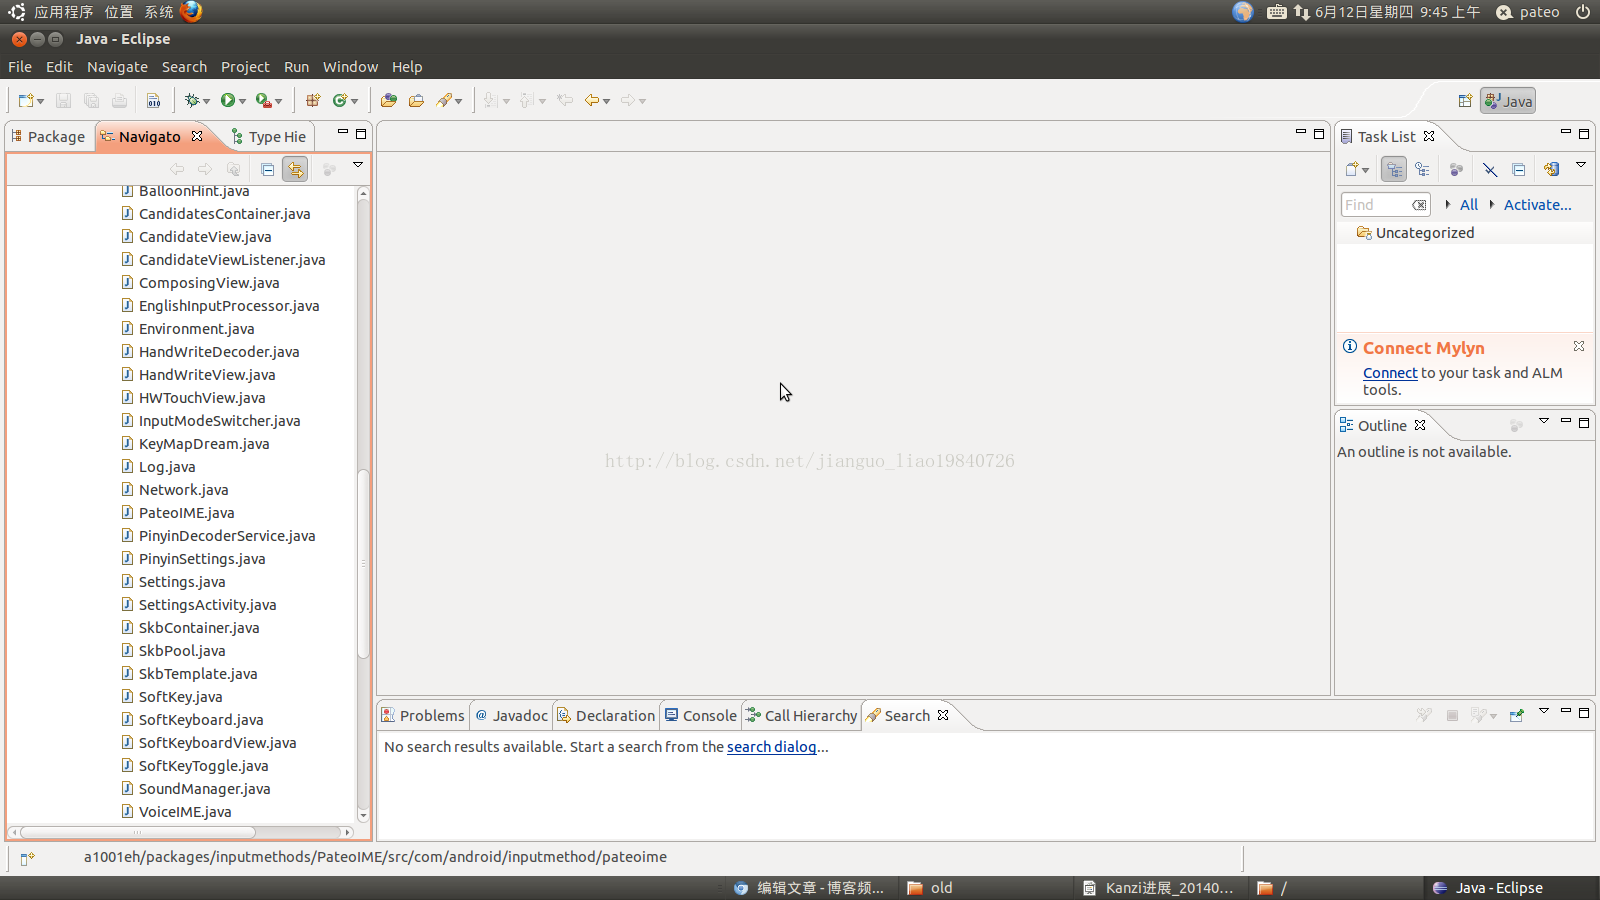Open the Debug dropdown arrow

click(x=206, y=101)
